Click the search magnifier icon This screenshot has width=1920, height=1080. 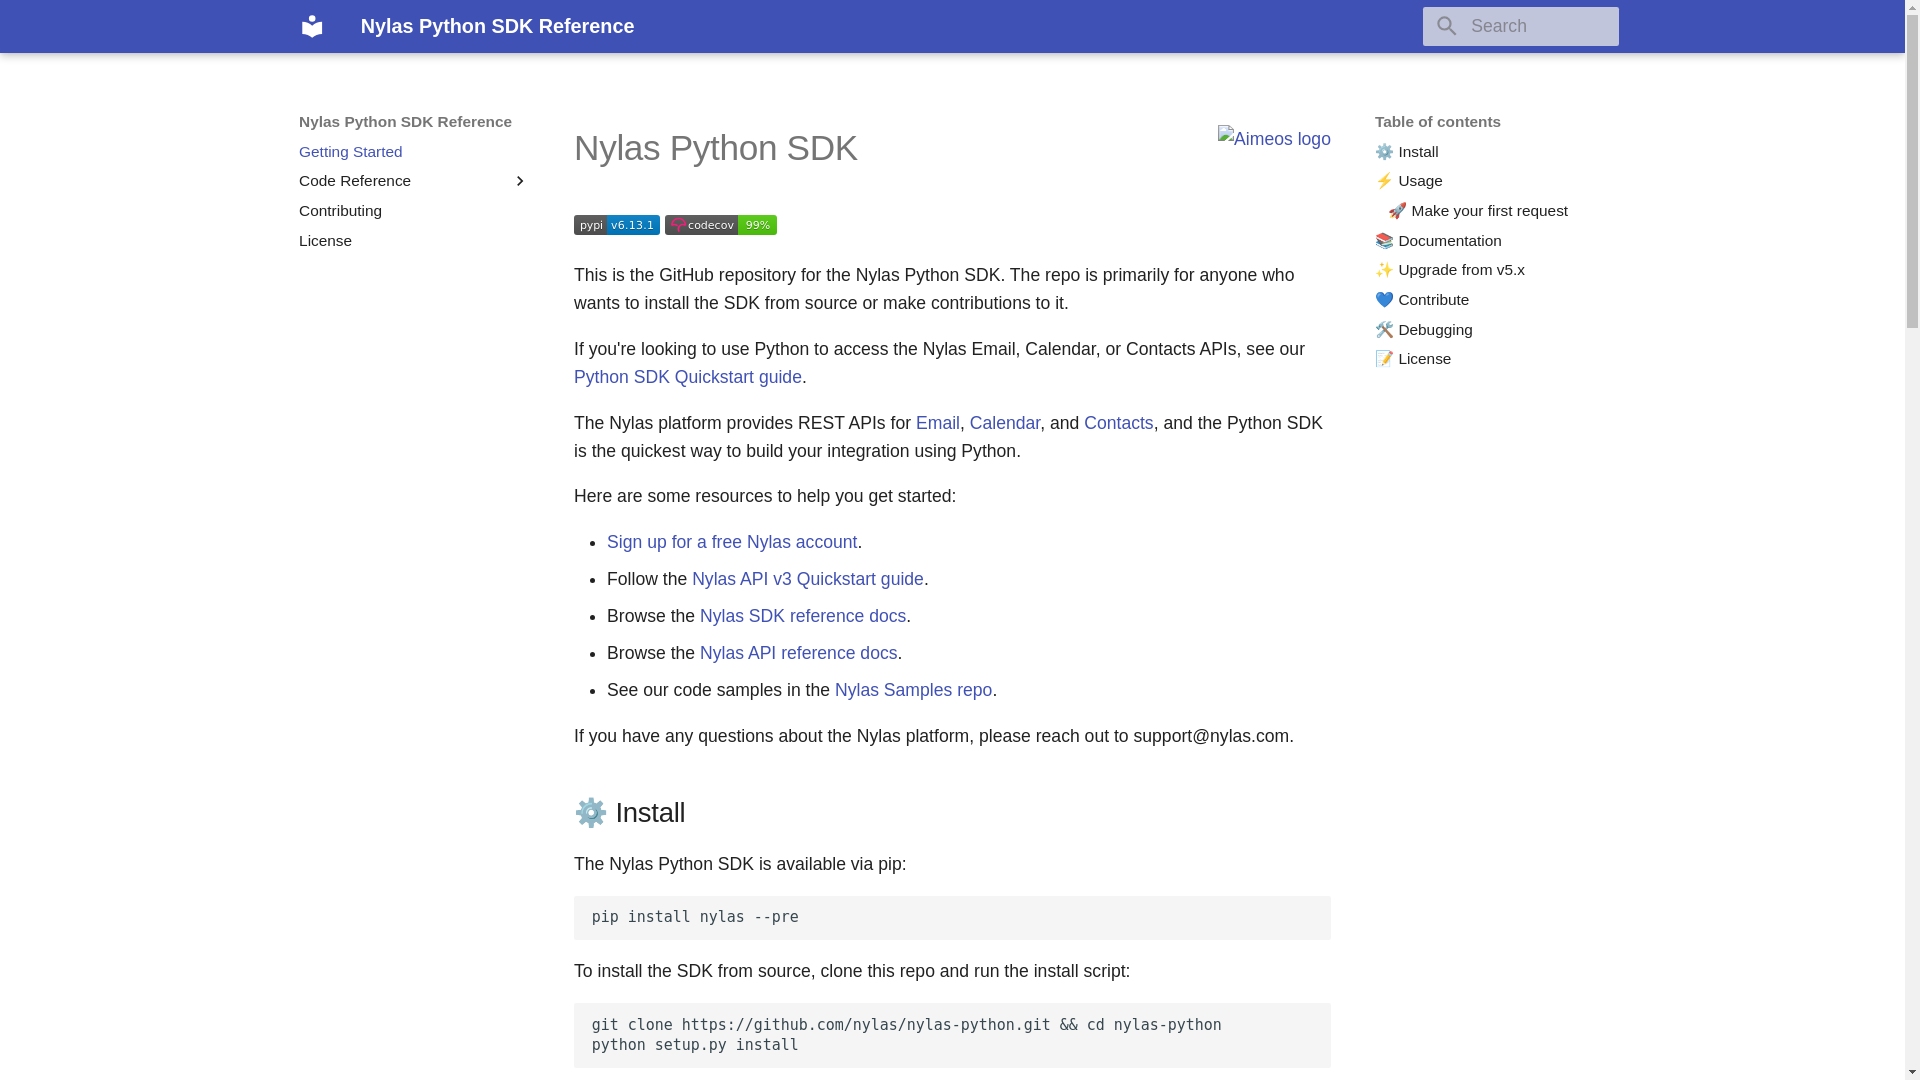[x=1446, y=26]
